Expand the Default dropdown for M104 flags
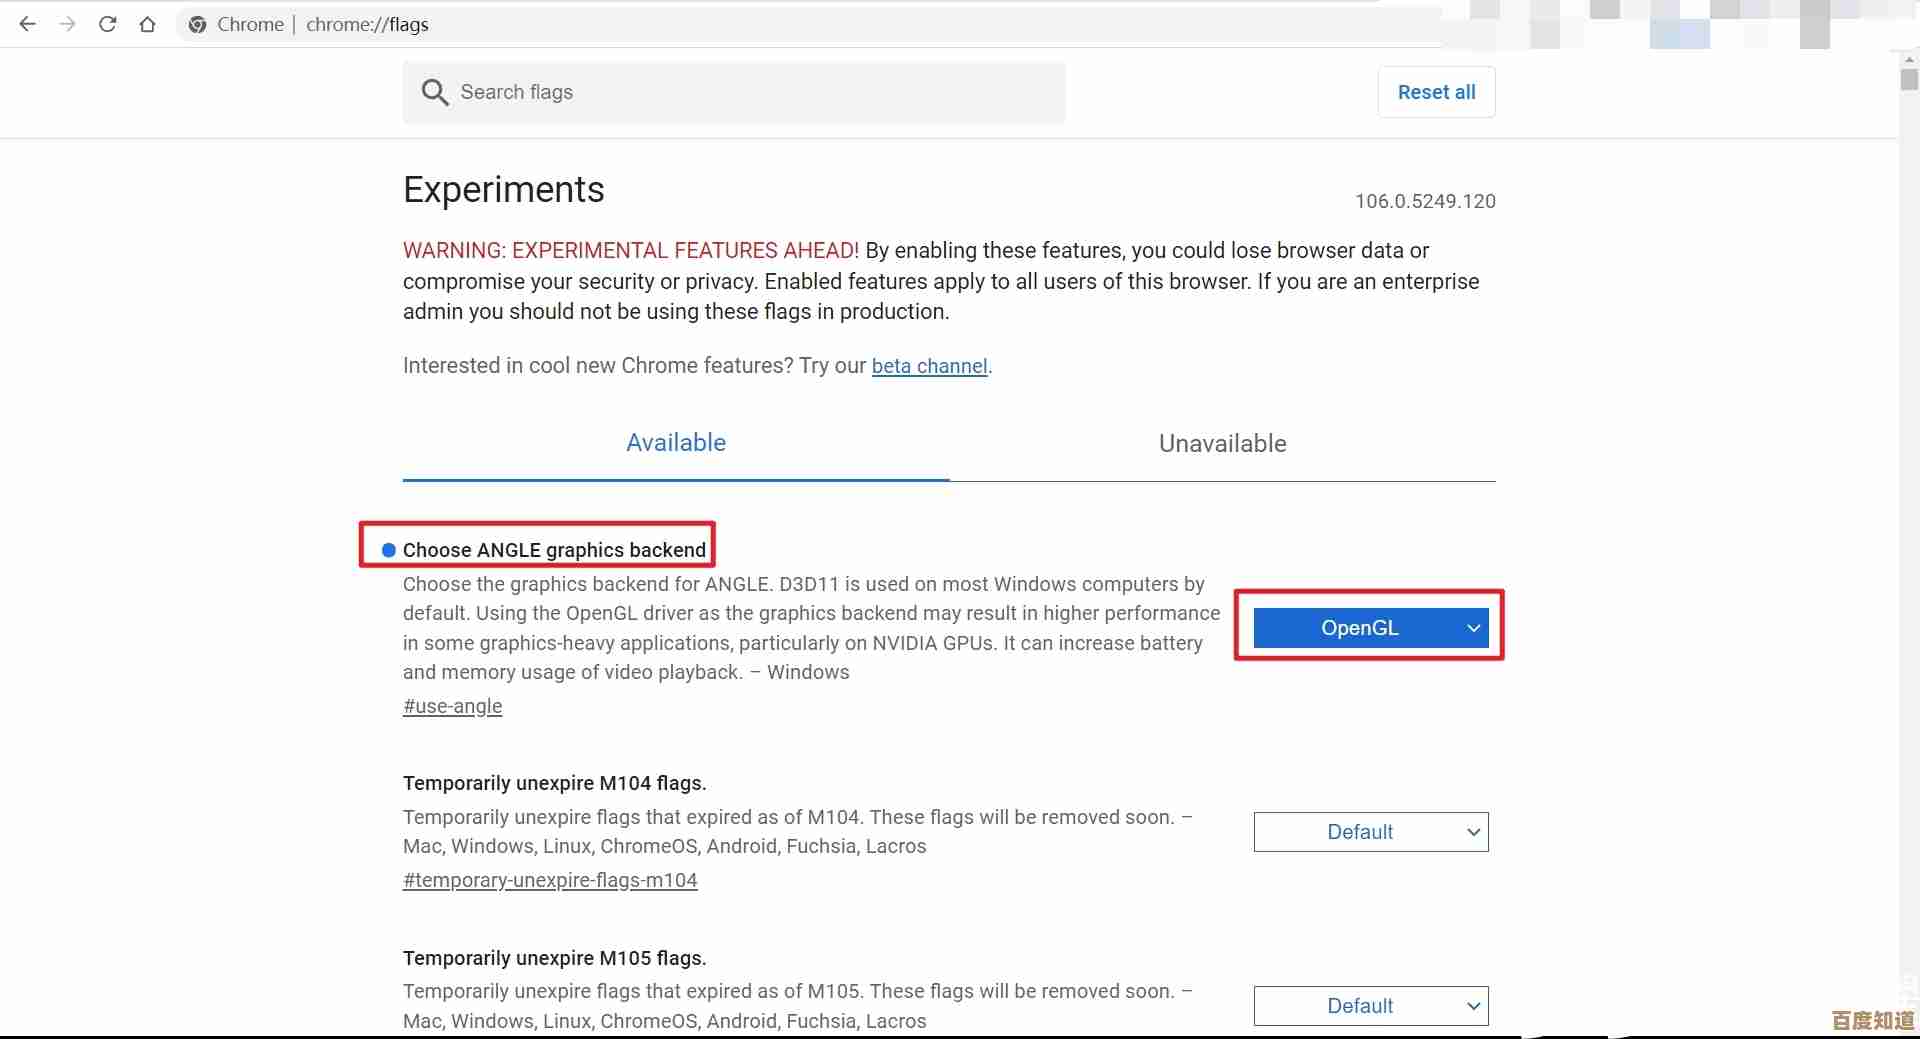 (1370, 832)
